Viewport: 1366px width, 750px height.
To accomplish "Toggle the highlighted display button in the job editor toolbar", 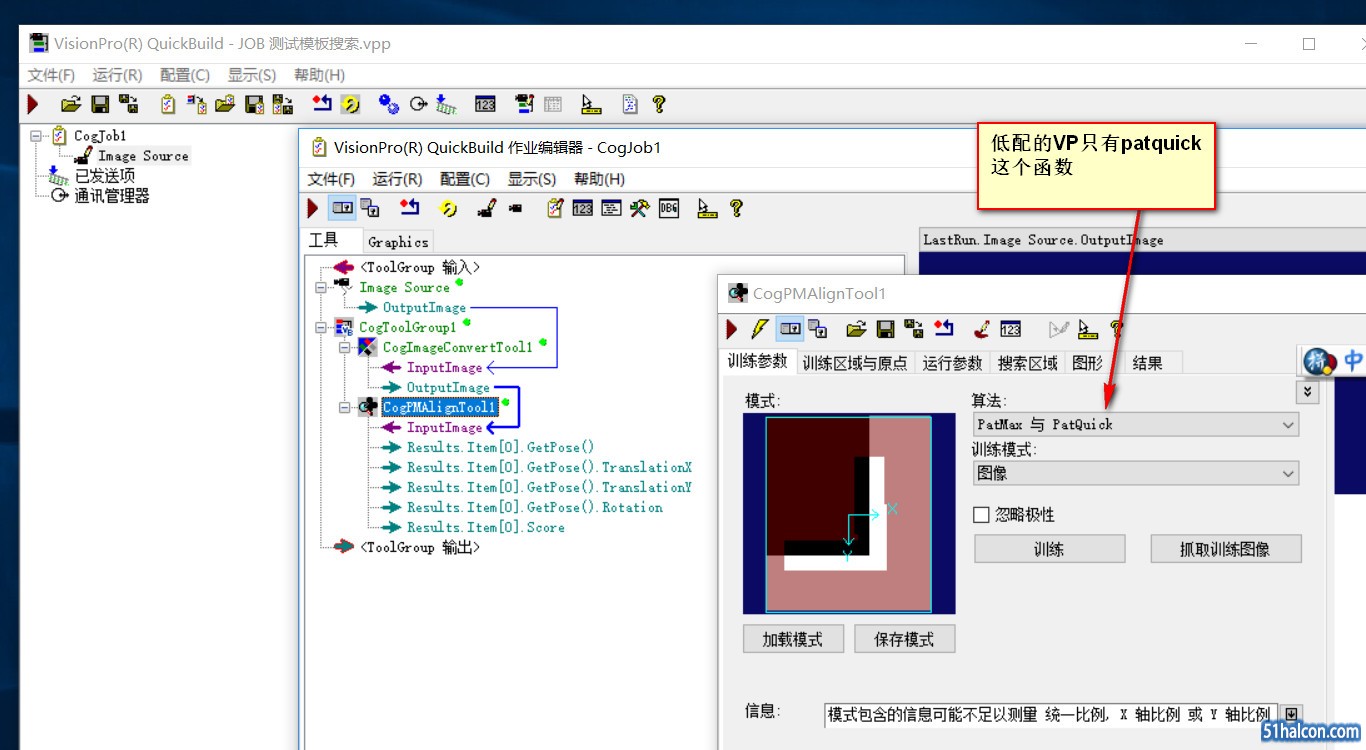I will pos(342,208).
